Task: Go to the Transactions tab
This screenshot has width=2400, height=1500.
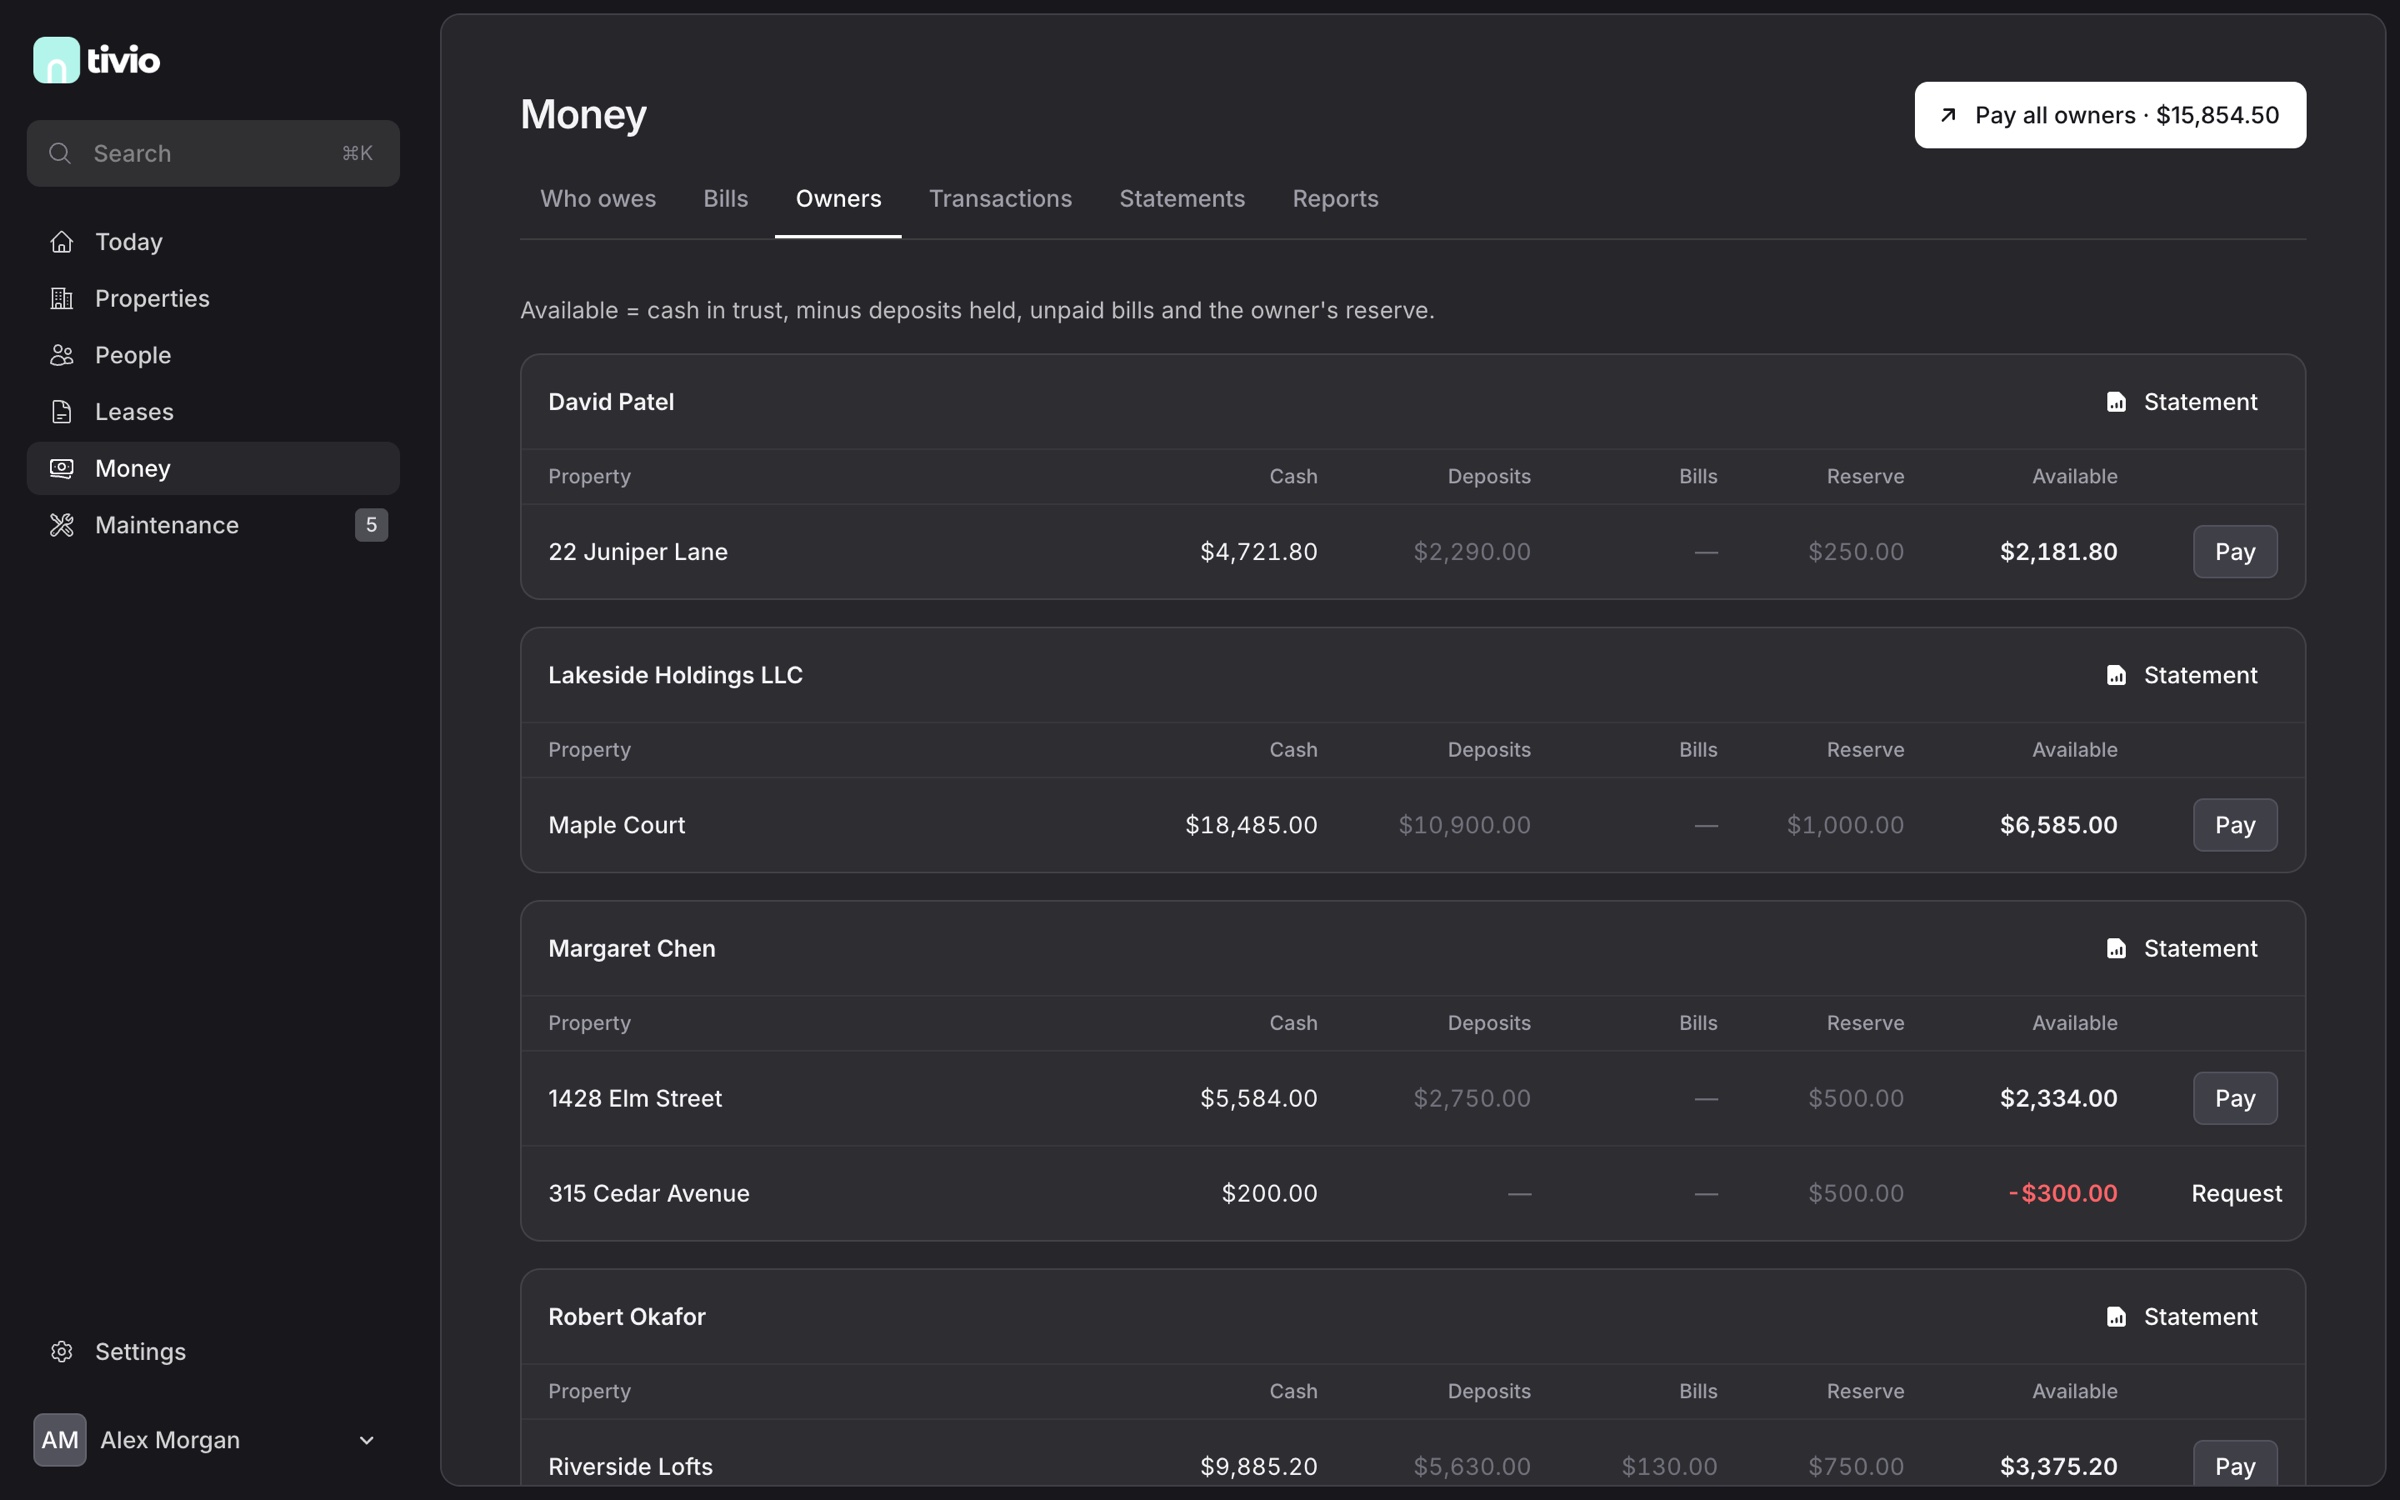Action: click(1000, 199)
